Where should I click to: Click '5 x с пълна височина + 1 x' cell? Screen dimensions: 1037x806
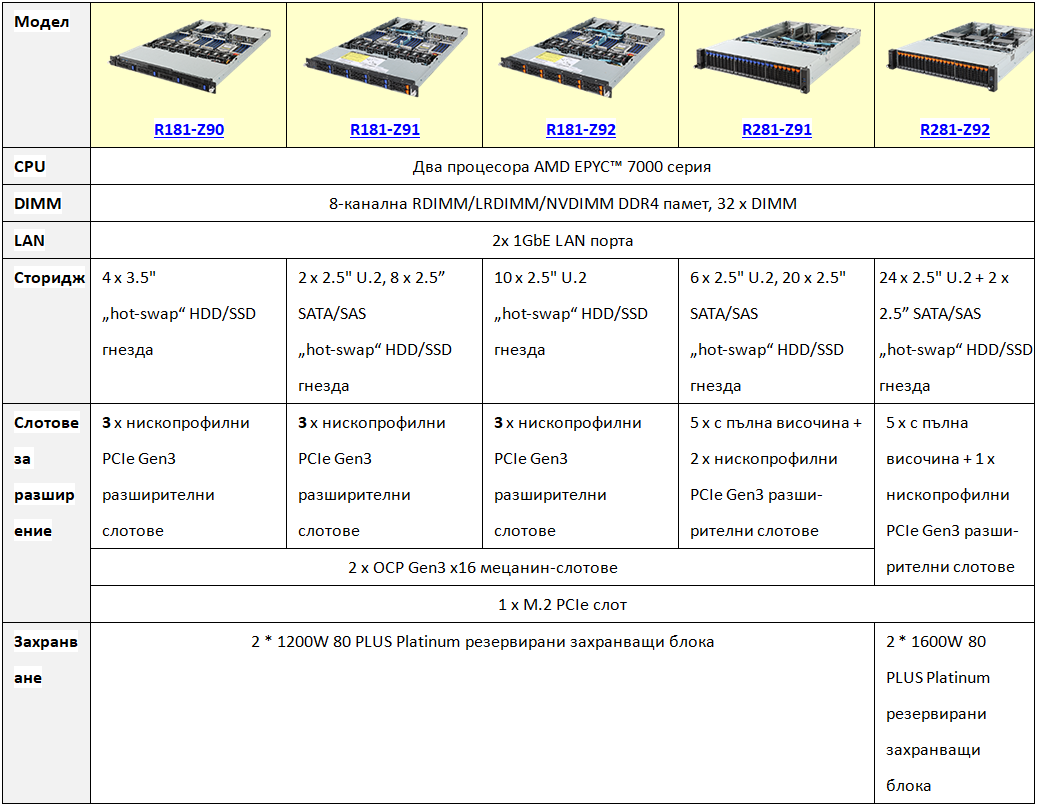pos(954,494)
